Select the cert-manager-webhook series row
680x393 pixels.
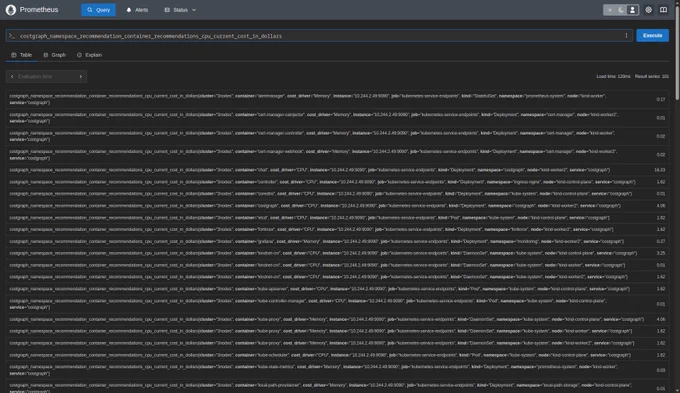337,155
